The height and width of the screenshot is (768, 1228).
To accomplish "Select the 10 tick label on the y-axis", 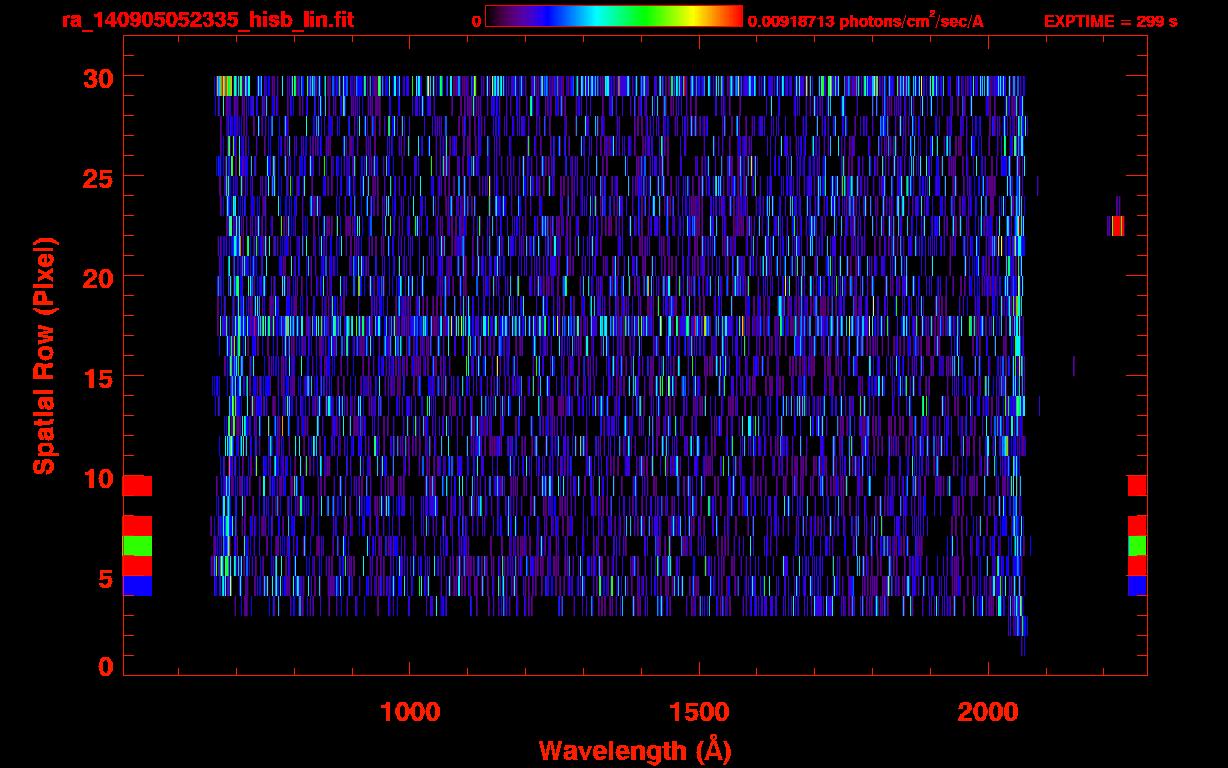I will point(97,477).
